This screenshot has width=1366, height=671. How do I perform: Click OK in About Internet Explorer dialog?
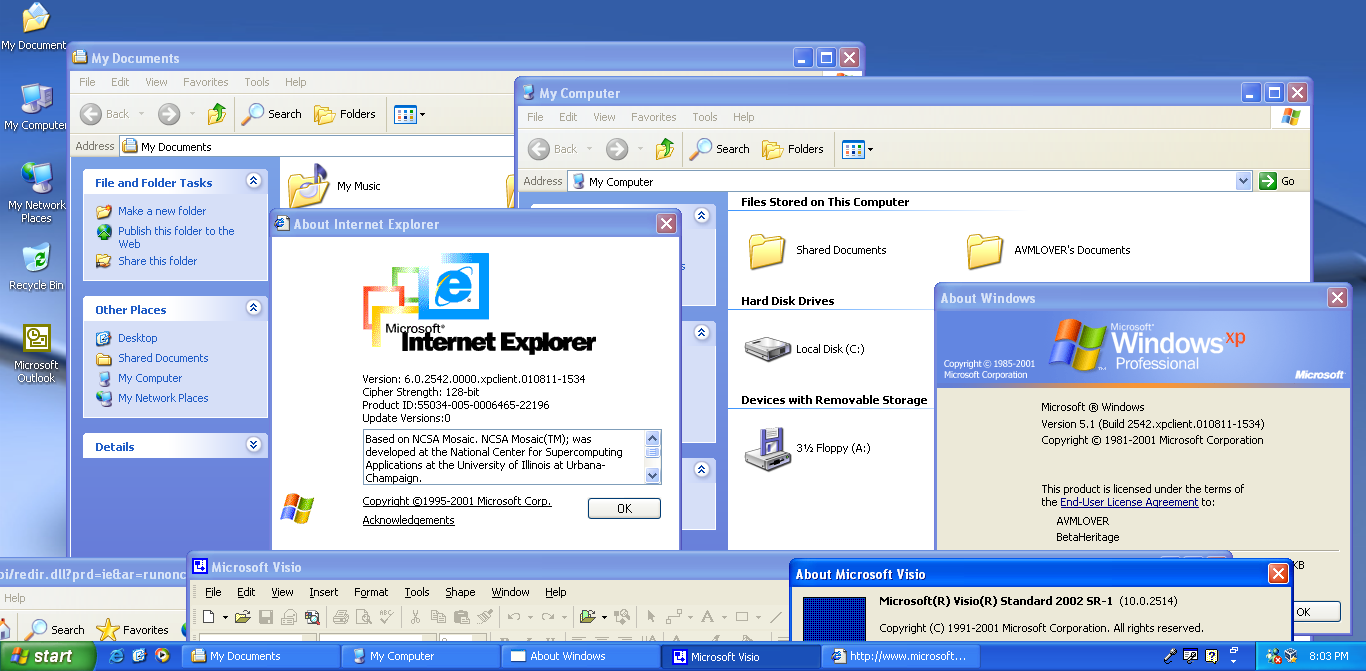pyautogui.click(x=624, y=508)
